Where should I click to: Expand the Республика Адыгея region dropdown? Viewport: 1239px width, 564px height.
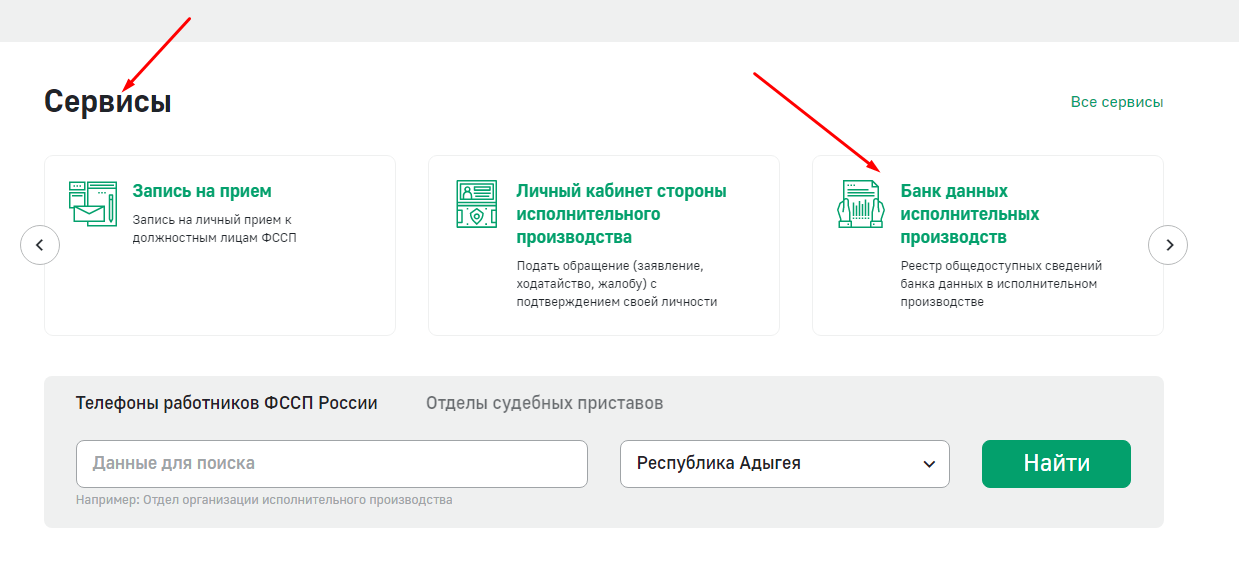coord(785,464)
